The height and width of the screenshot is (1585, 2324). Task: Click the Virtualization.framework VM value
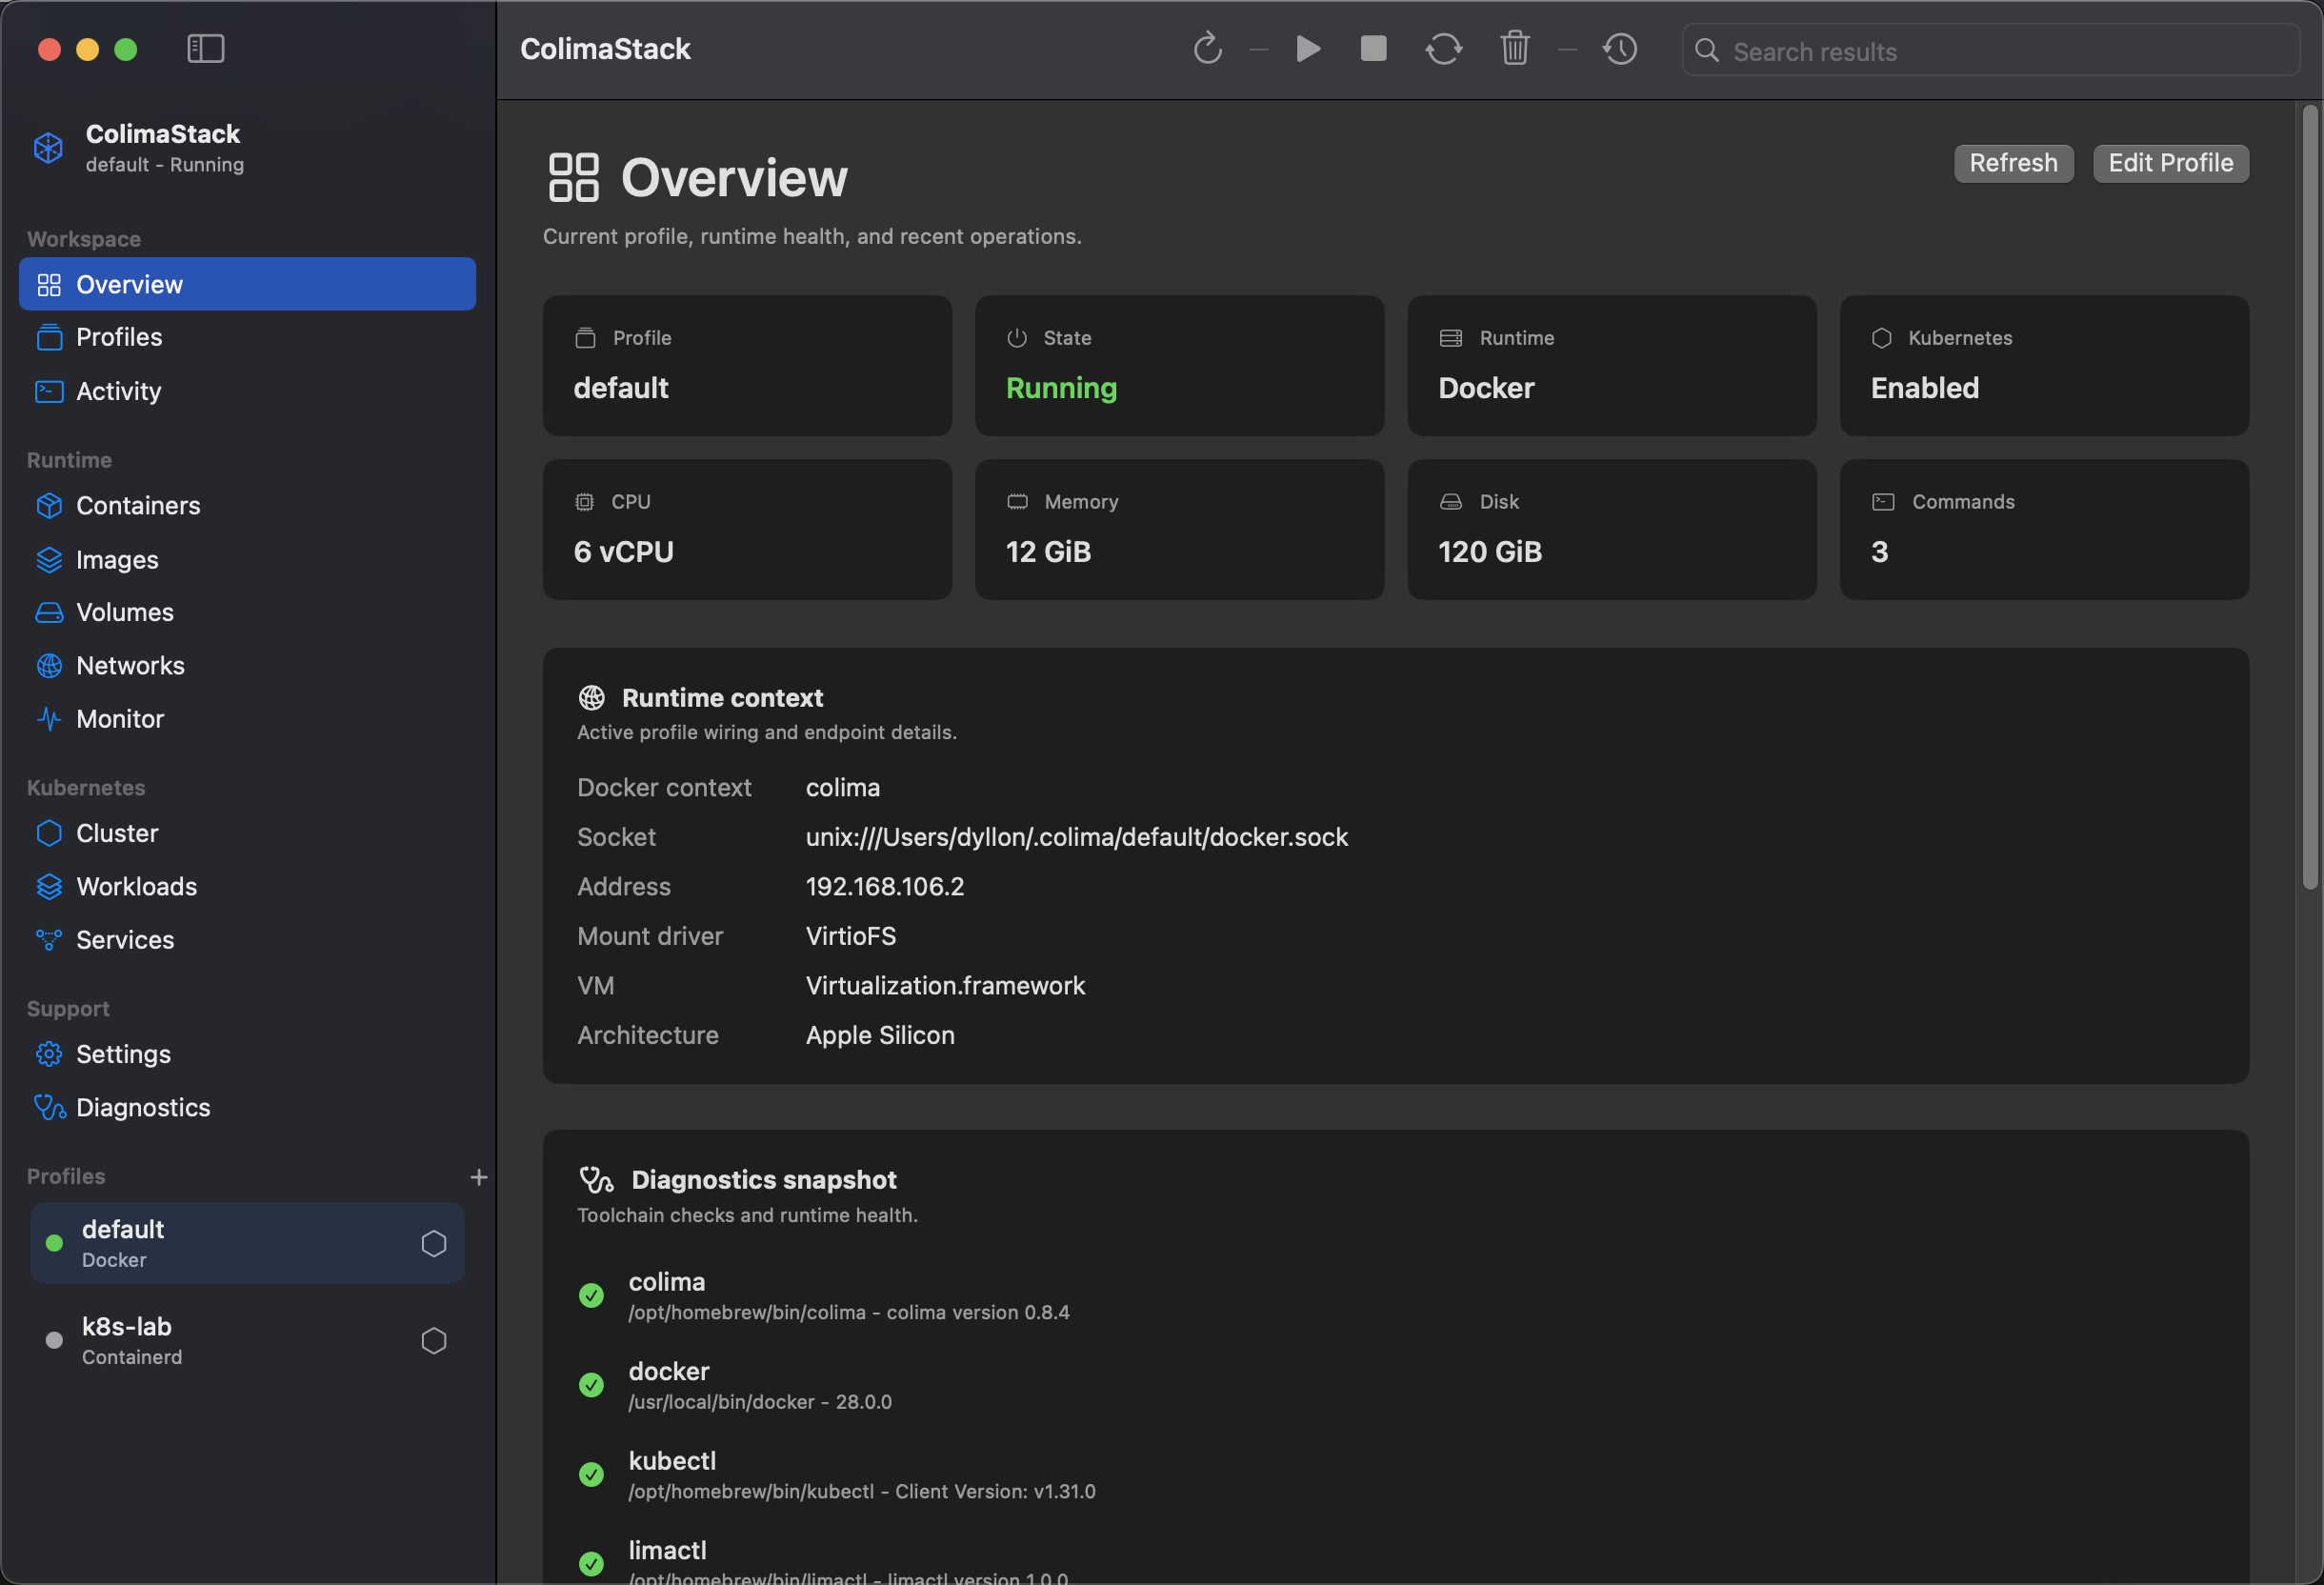tap(945, 986)
